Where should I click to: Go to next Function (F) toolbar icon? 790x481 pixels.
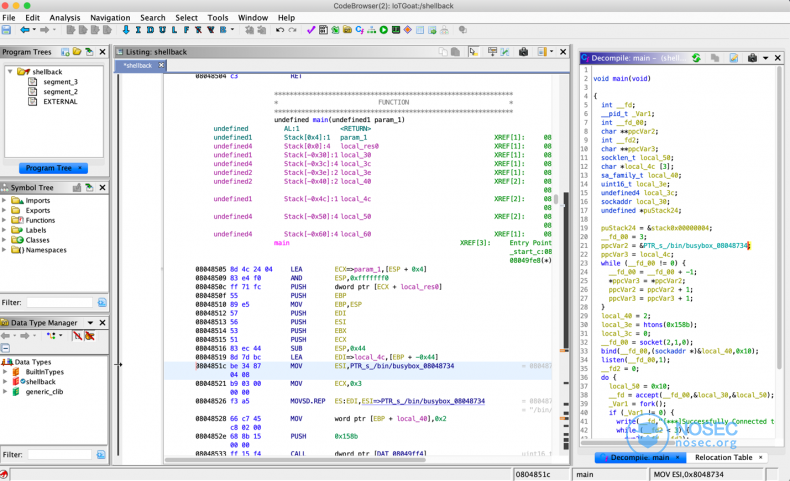(x=186, y=30)
